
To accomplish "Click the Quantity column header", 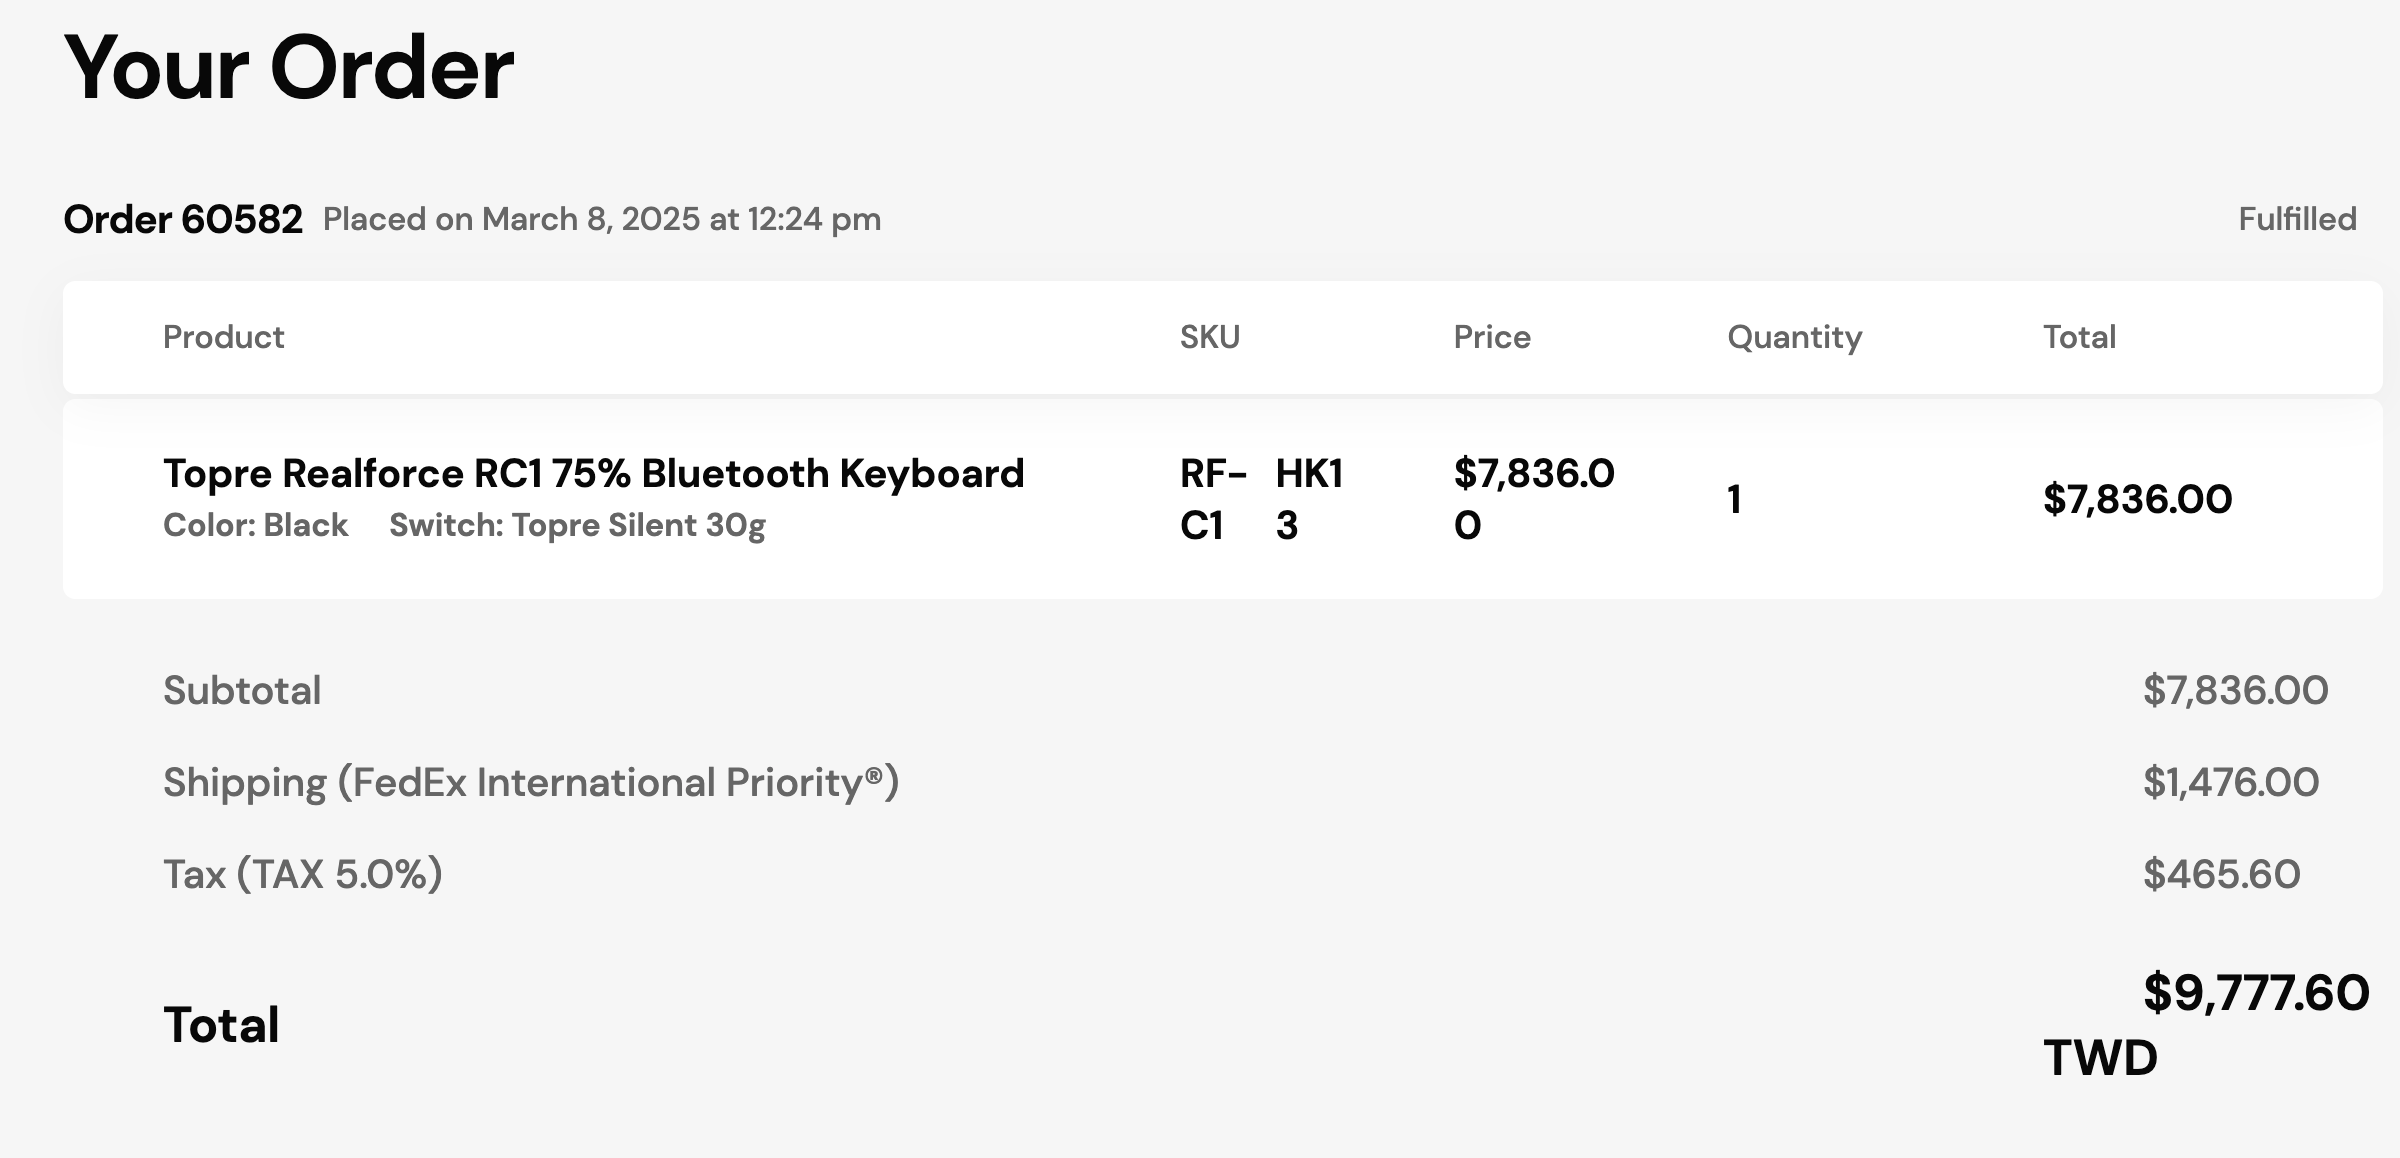I will [1795, 337].
